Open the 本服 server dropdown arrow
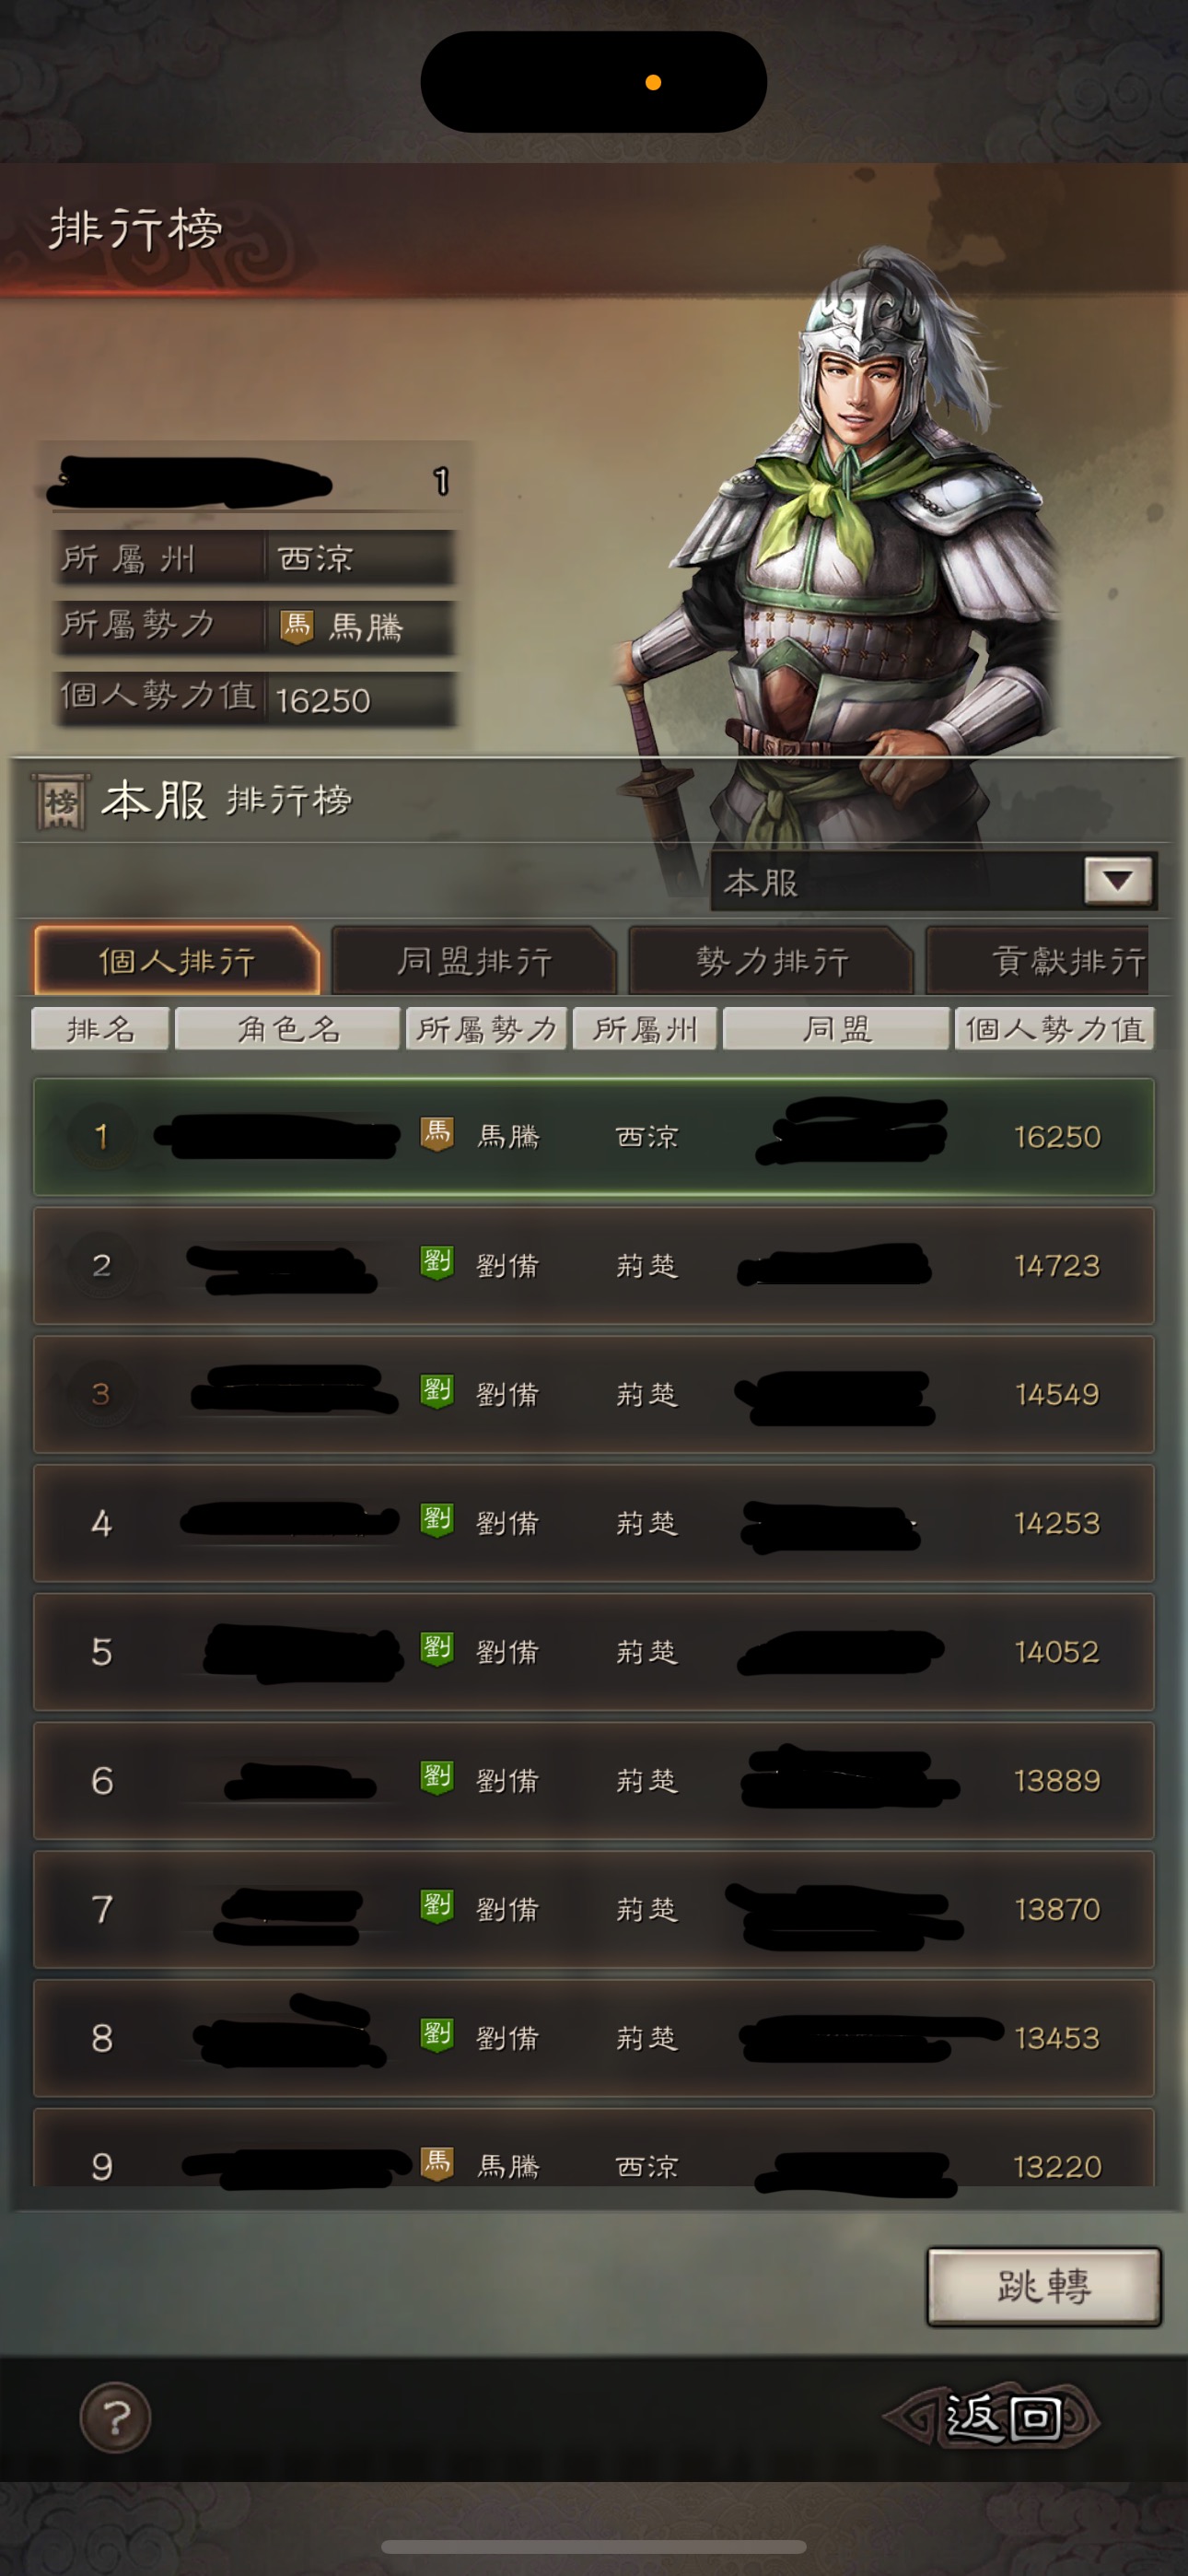This screenshot has height=2576, width=1188. [1119, 881]
